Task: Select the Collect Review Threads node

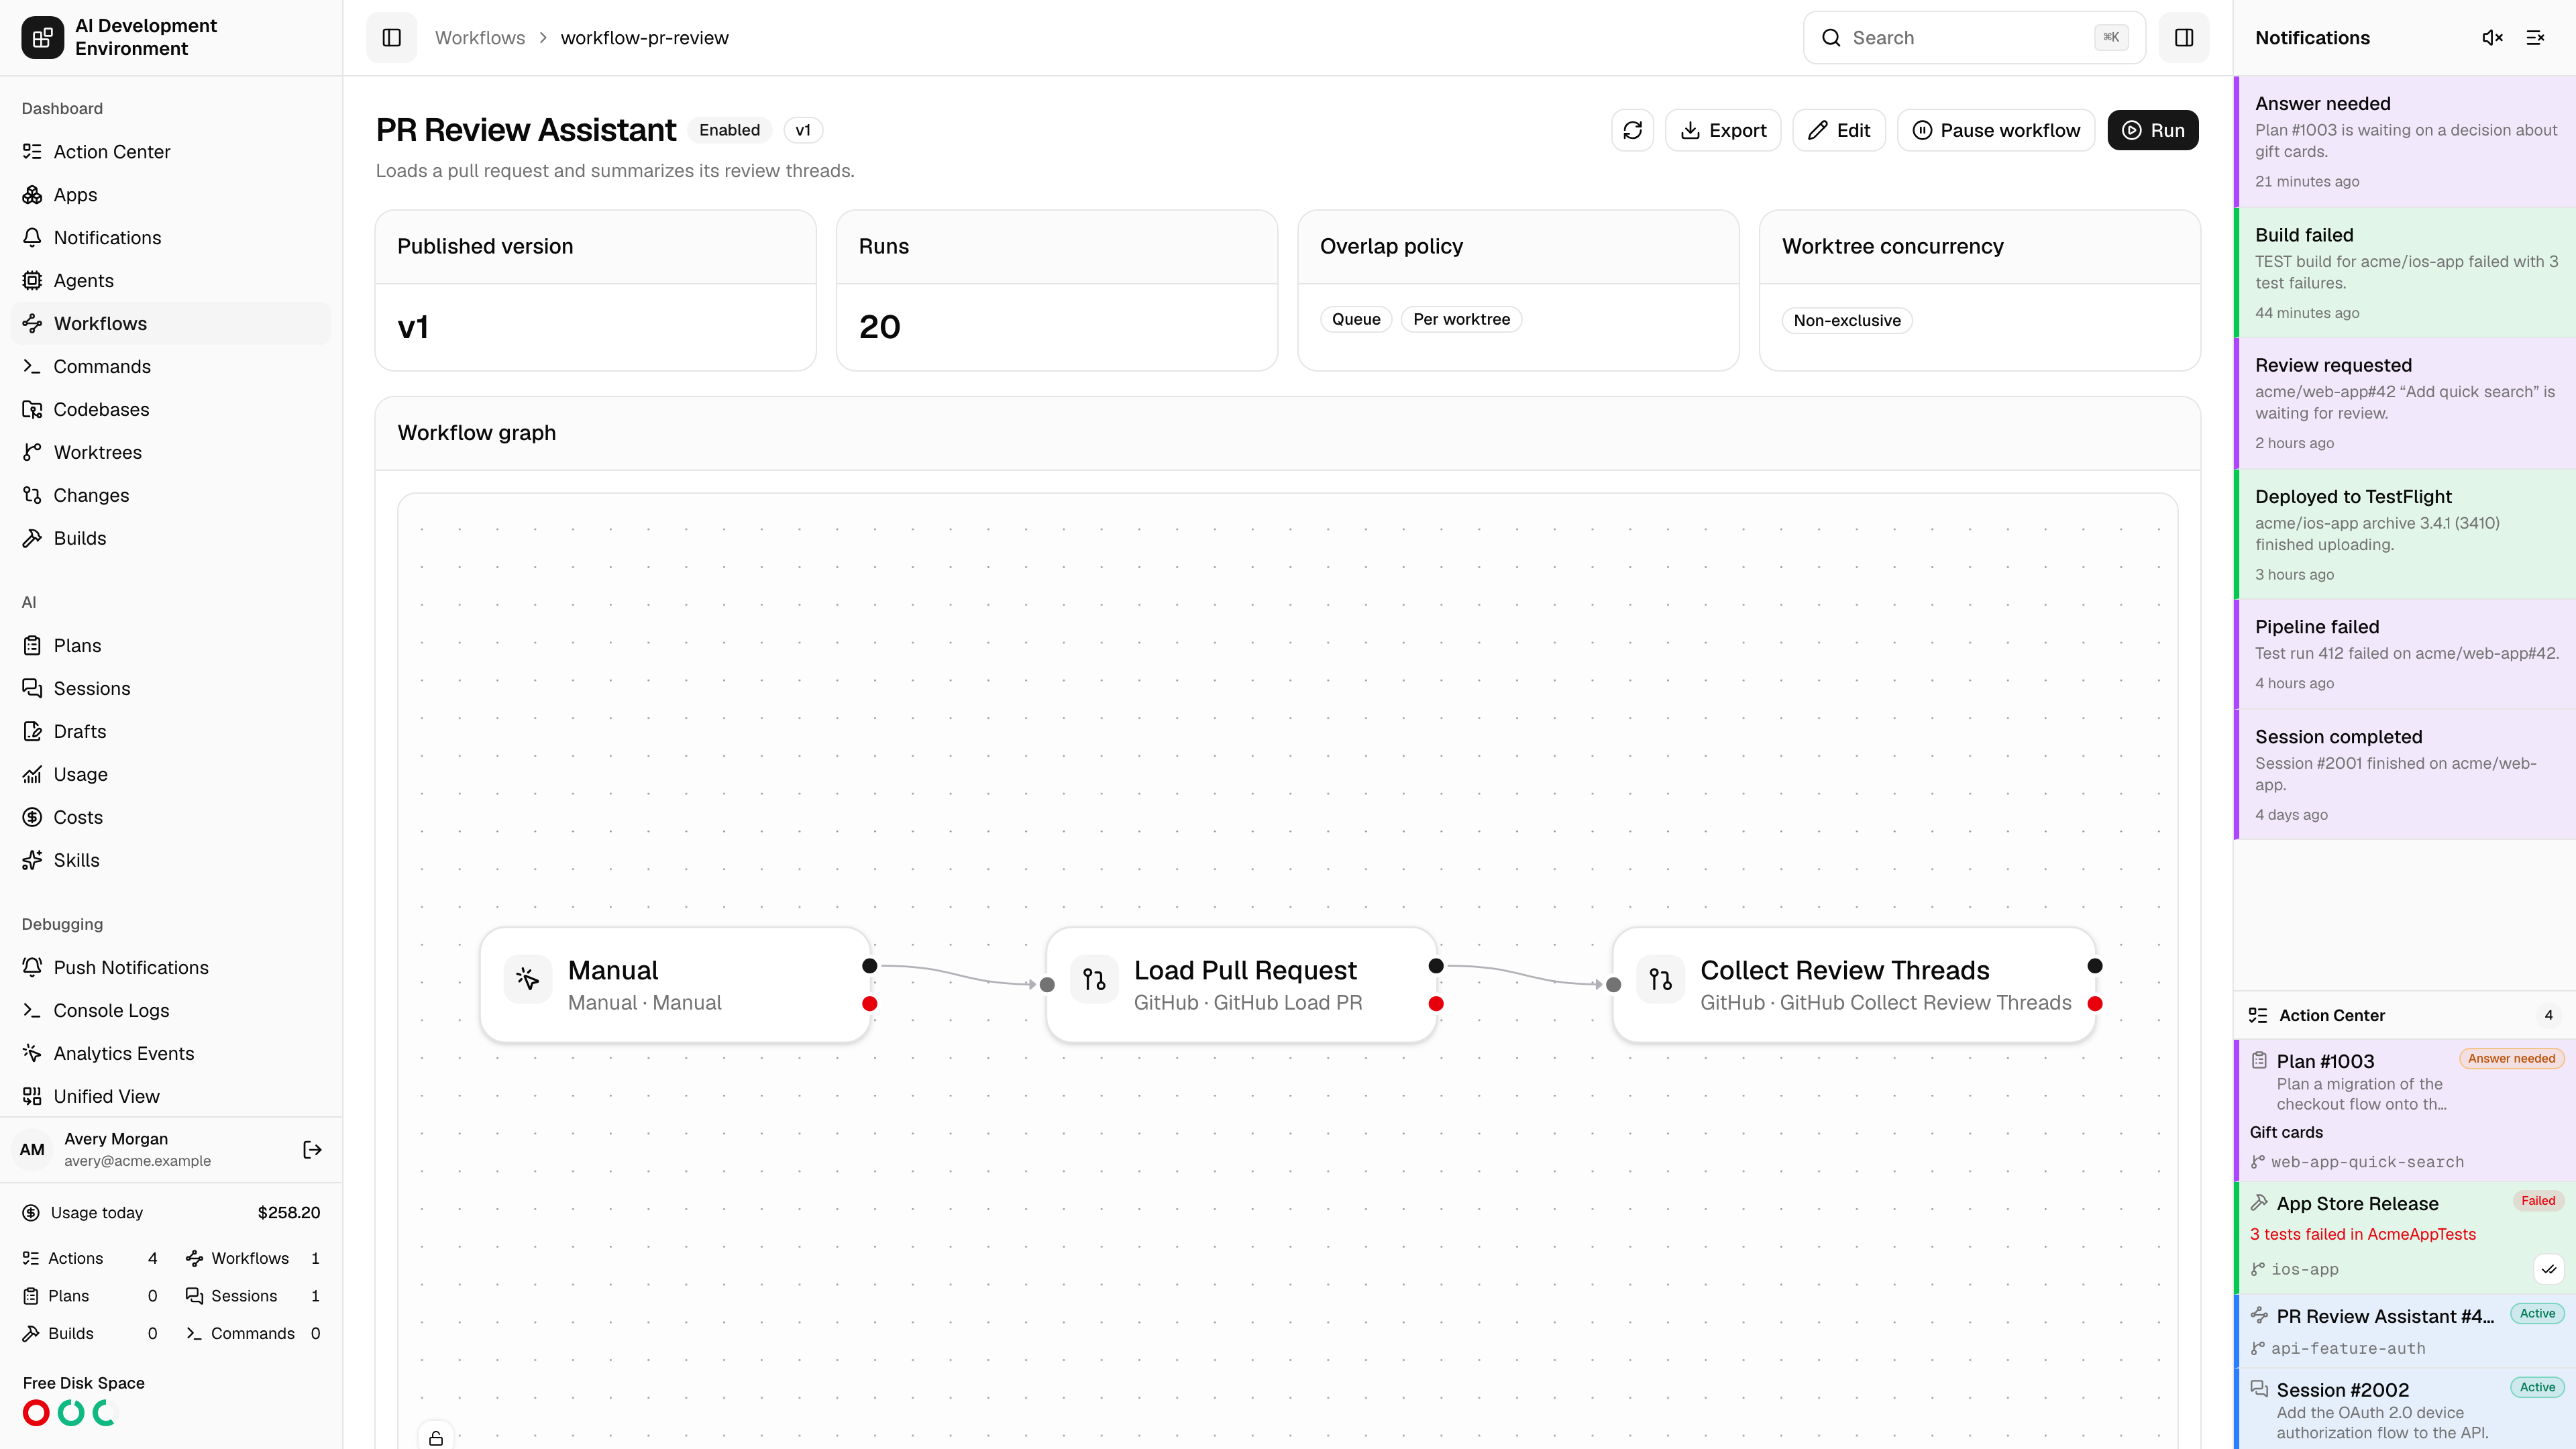Action: click(1854, 985)
